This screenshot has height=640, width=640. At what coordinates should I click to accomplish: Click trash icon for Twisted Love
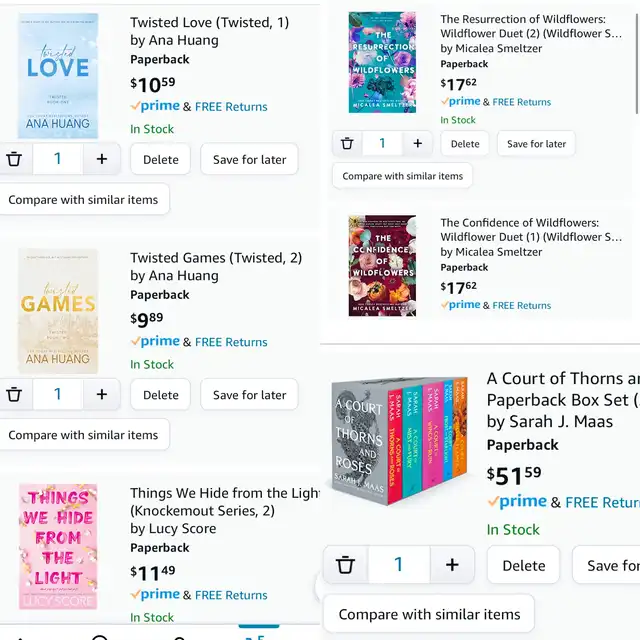pyautogui.click(x=14, y=159)
